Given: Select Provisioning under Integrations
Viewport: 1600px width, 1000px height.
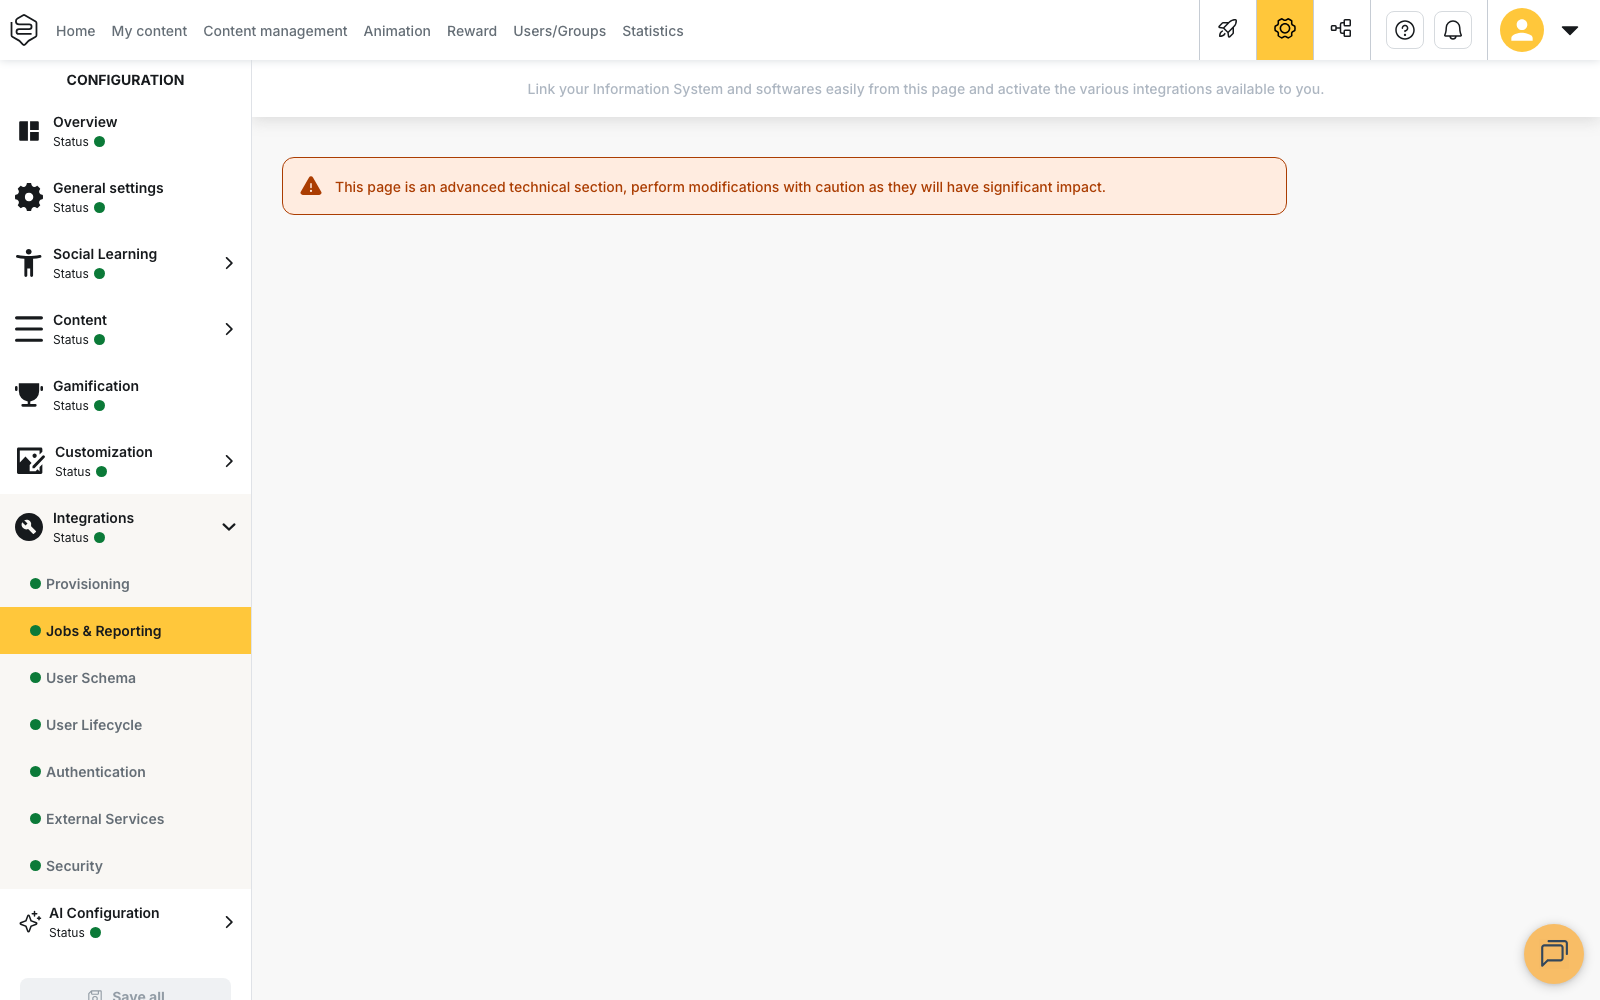Looking at the screenshot, I should coord(125,584).
